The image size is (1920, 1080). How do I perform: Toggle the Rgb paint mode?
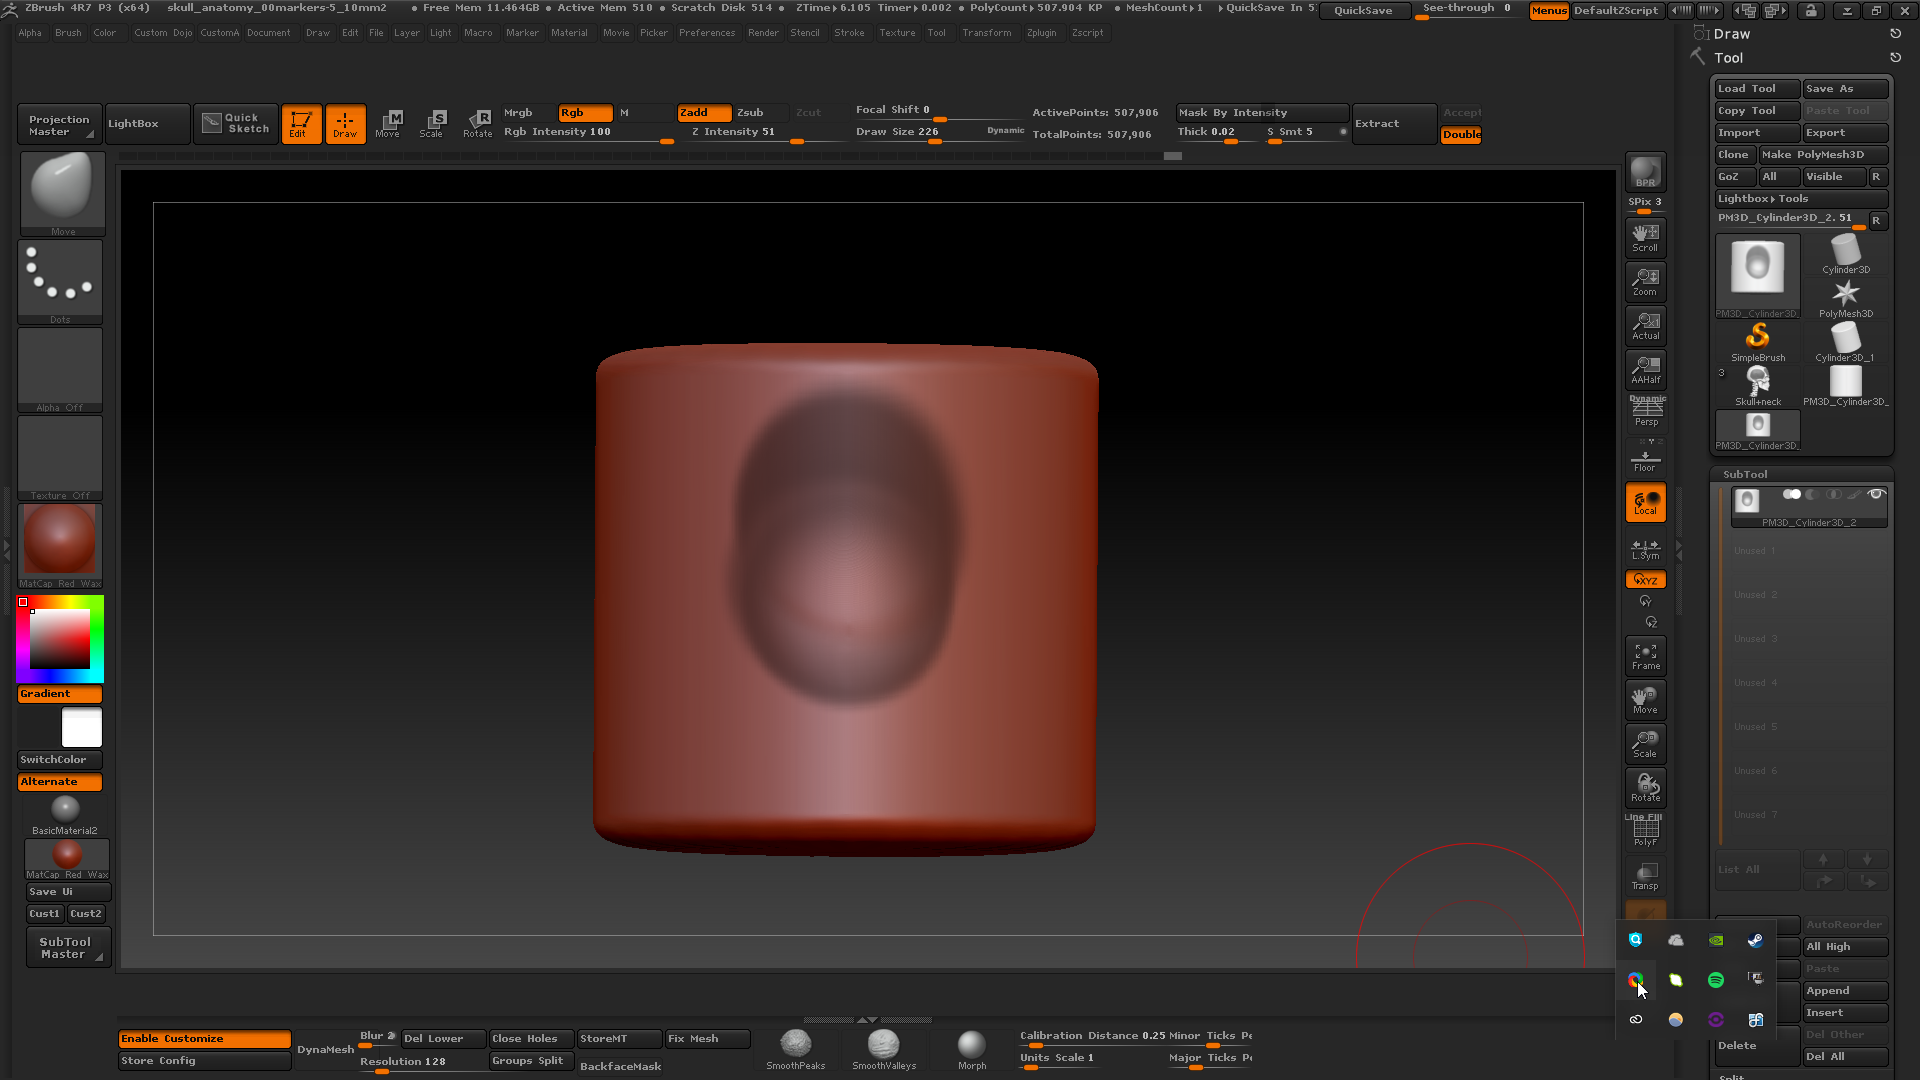pos(585,113)
